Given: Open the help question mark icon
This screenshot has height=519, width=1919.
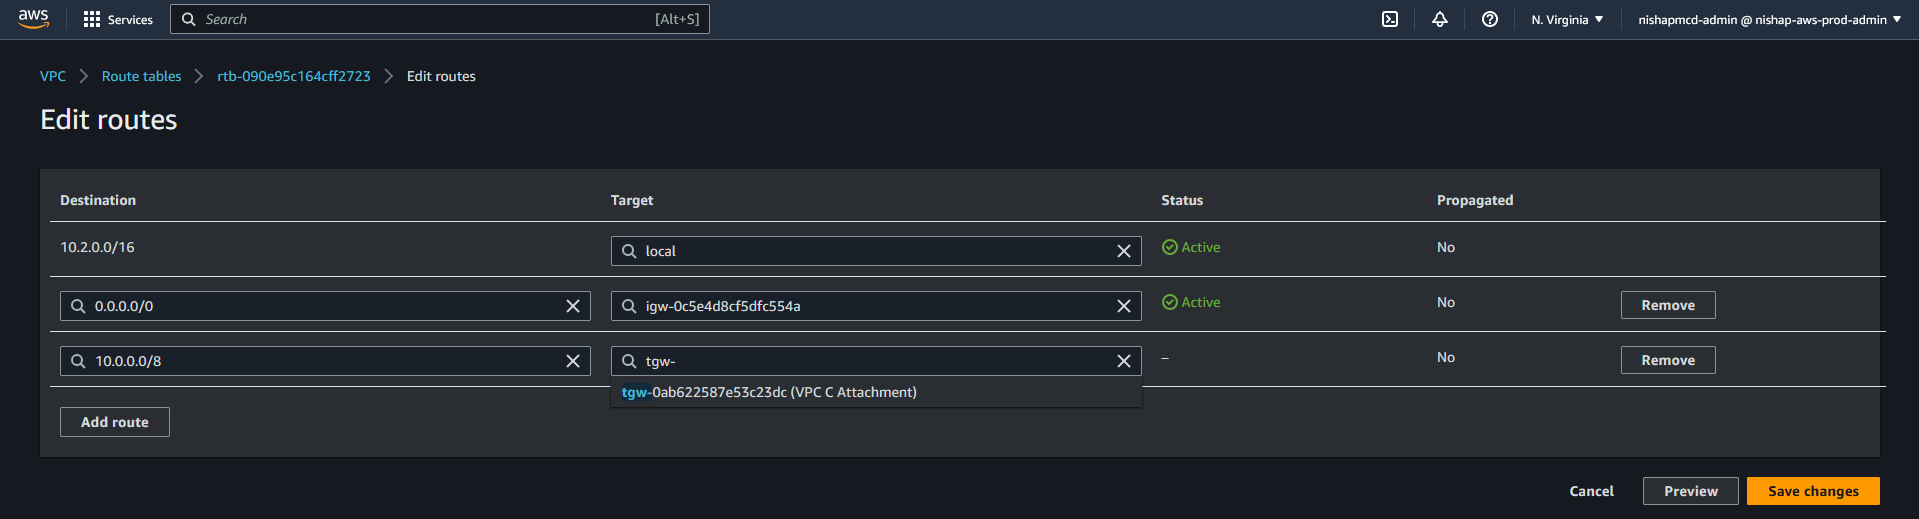Looking at the screenshot, I should tap(1489, 19).
